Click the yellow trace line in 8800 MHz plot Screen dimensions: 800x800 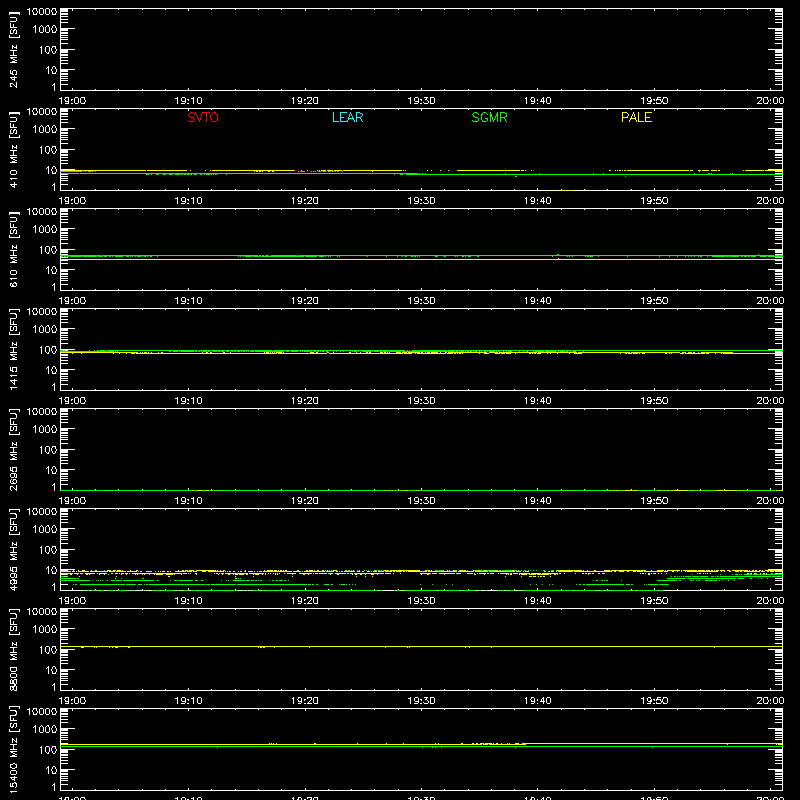point(421,646)
